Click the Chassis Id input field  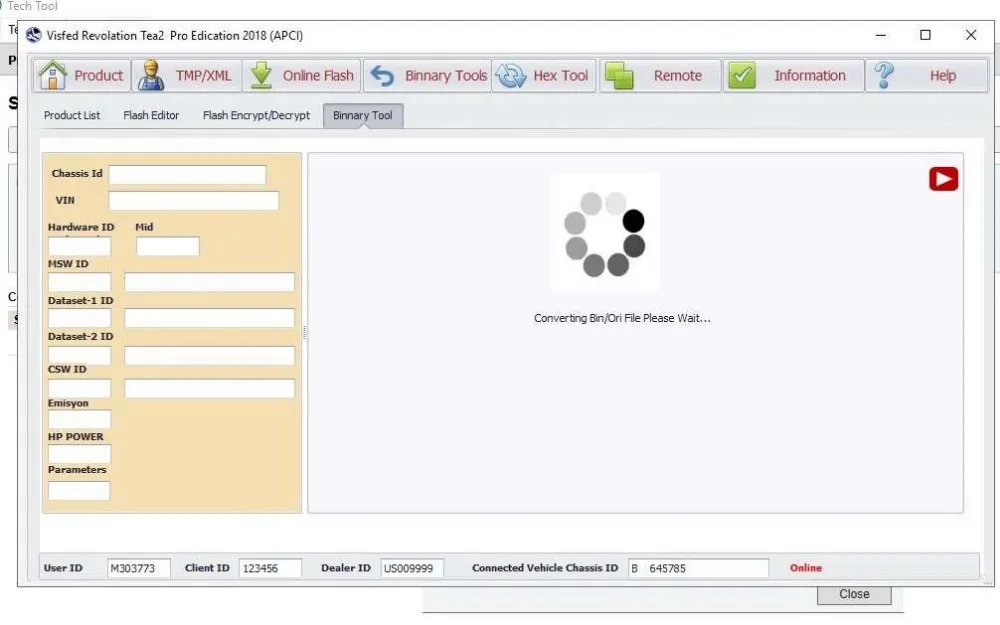188,175
